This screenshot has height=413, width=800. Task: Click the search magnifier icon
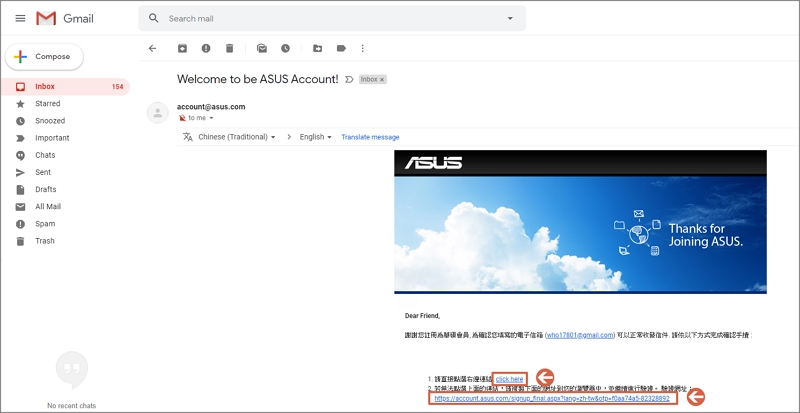(154, 18)
